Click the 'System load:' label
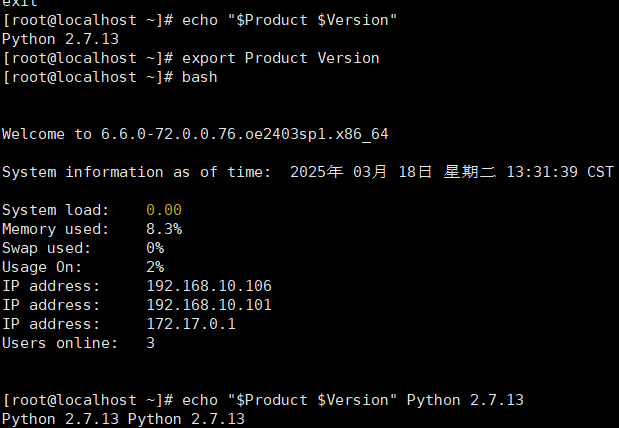619x428 pixels. (x=55, y=210)
